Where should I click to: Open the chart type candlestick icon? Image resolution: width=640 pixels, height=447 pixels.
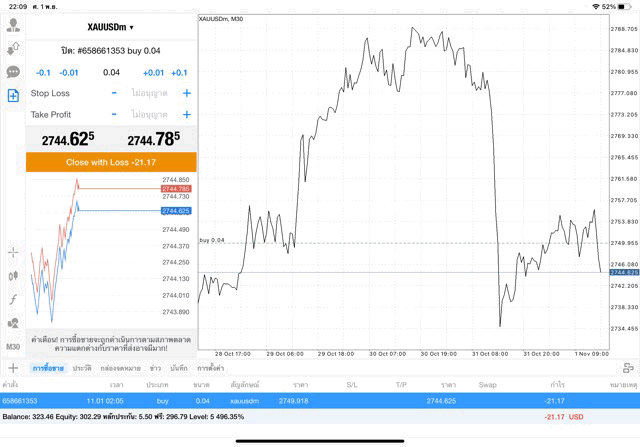13,275
